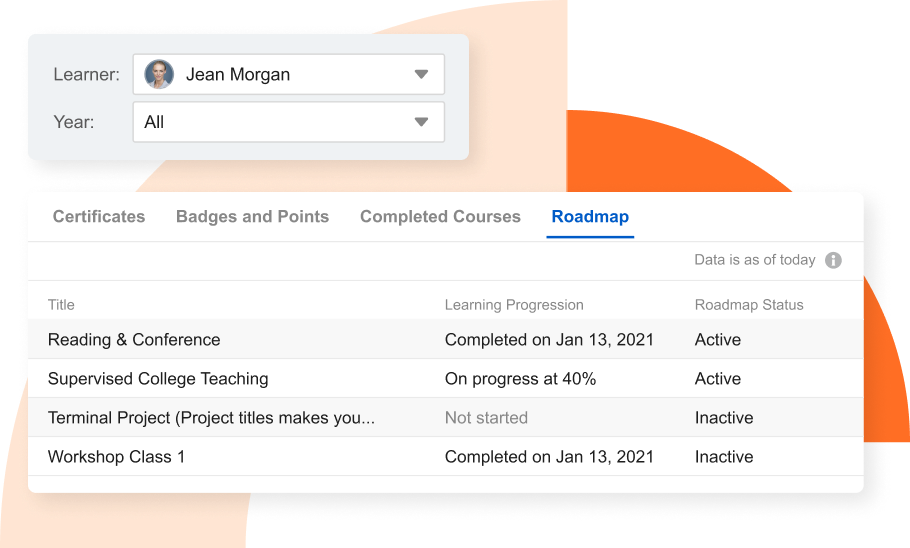
Task: Open the Year selector showing All
Action: 288,122
